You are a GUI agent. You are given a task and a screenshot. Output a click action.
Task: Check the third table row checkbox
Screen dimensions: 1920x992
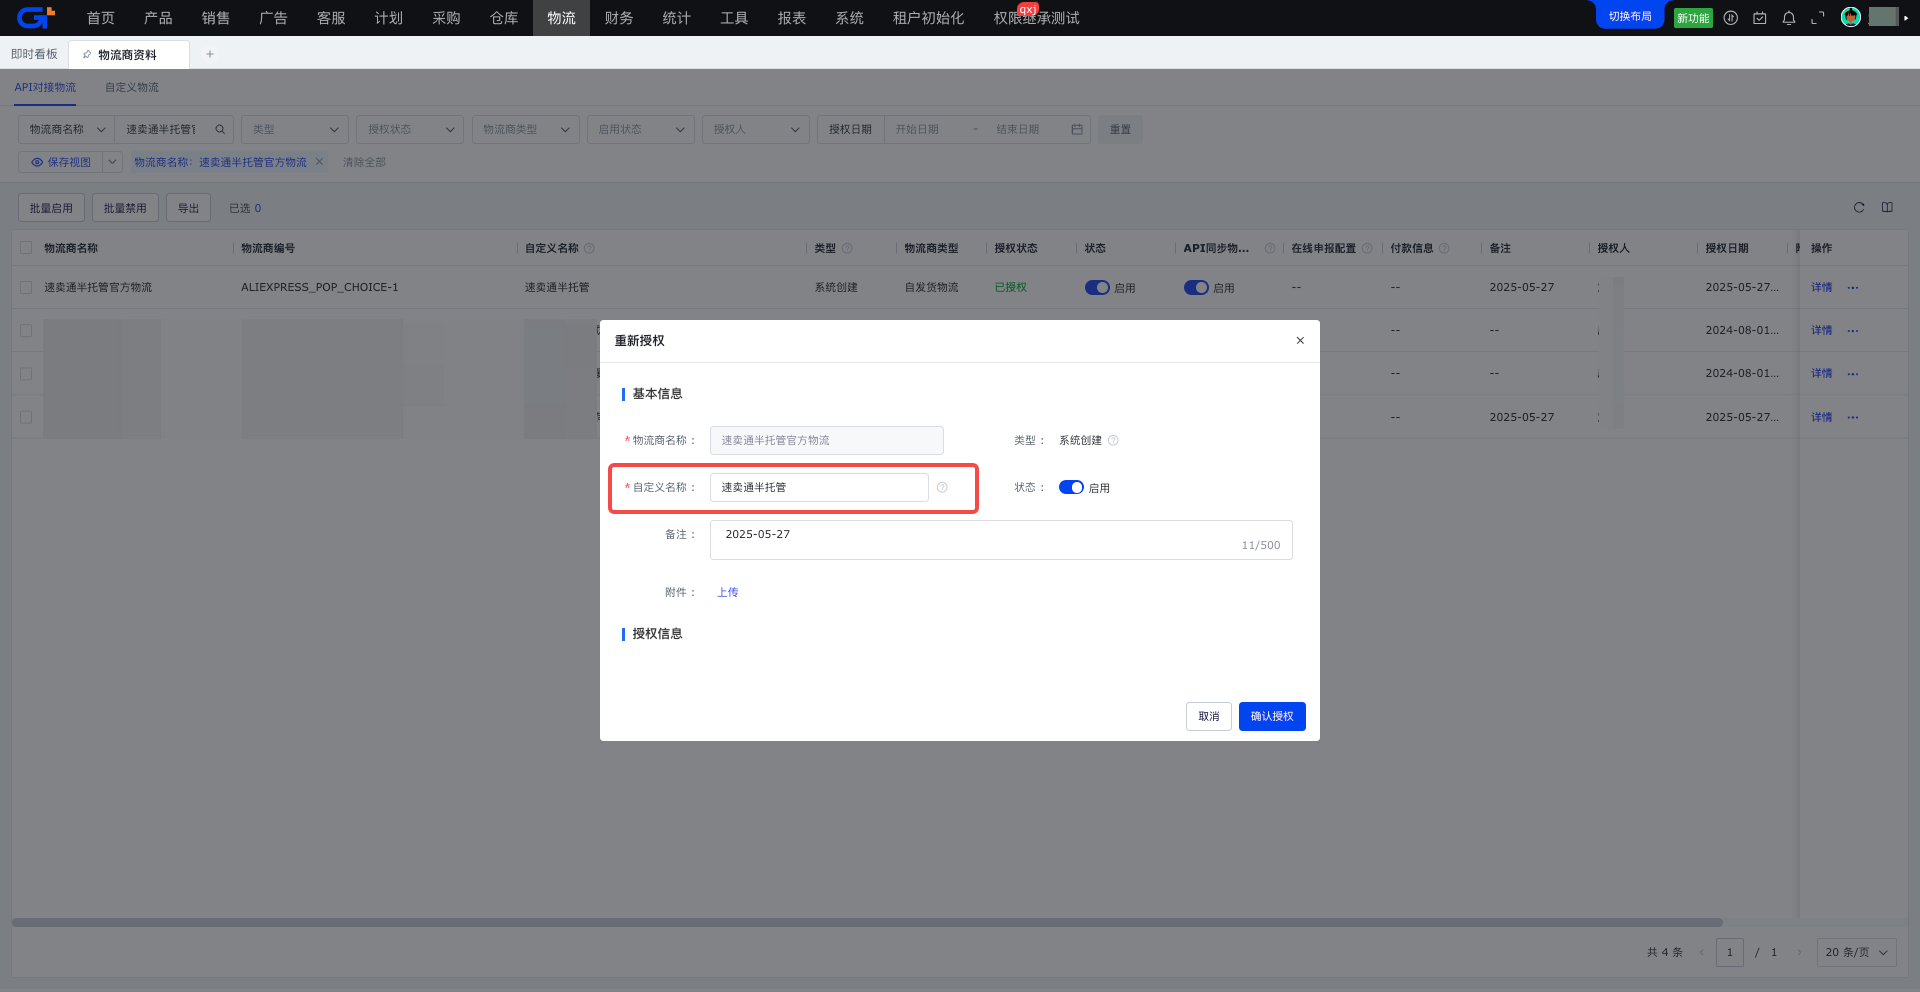pyautogui.click(x=26, y=373)
